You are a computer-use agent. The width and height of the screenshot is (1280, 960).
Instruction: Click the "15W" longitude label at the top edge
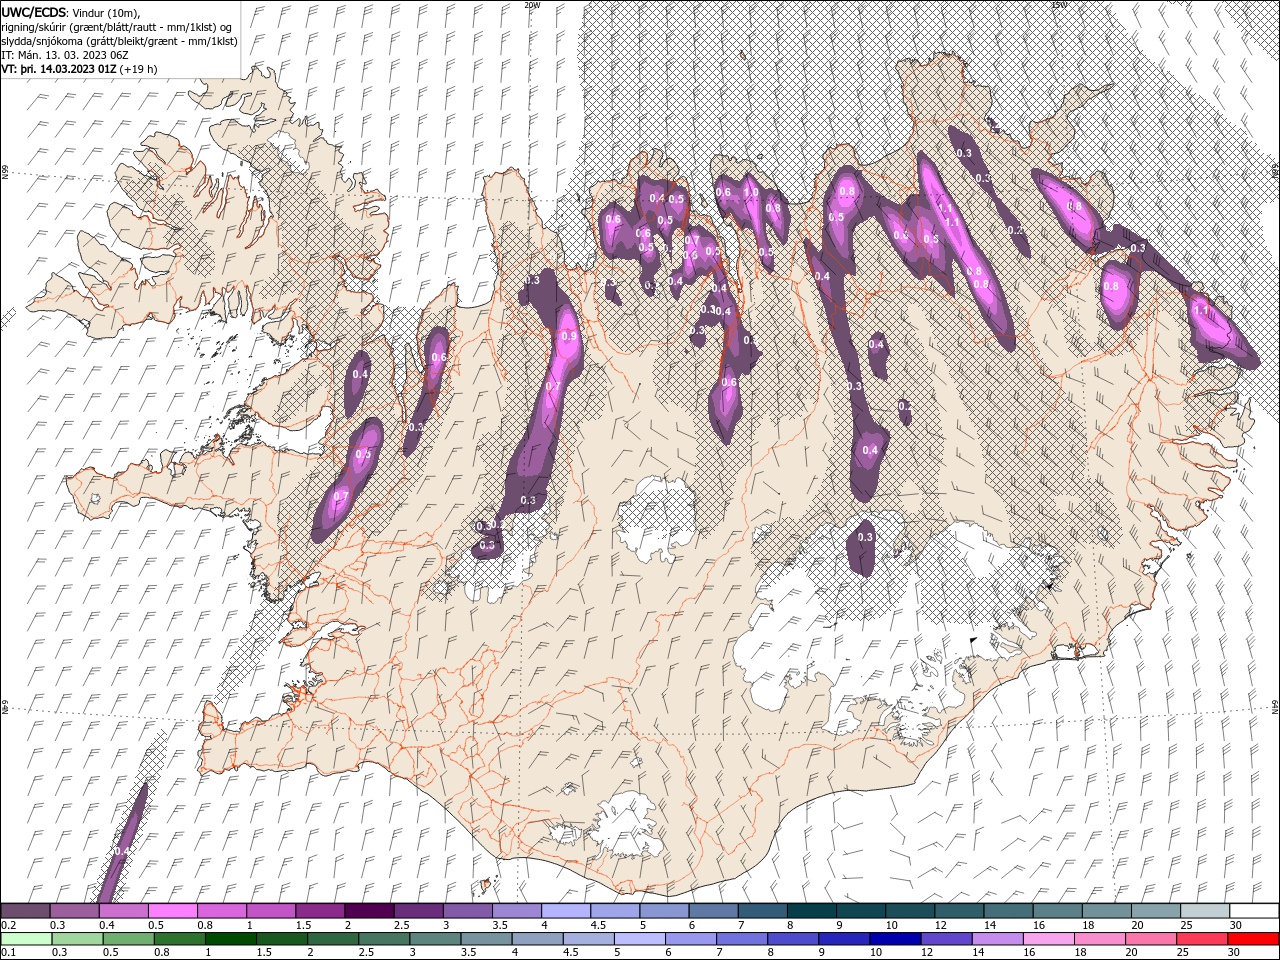(x=1058, y=5)
